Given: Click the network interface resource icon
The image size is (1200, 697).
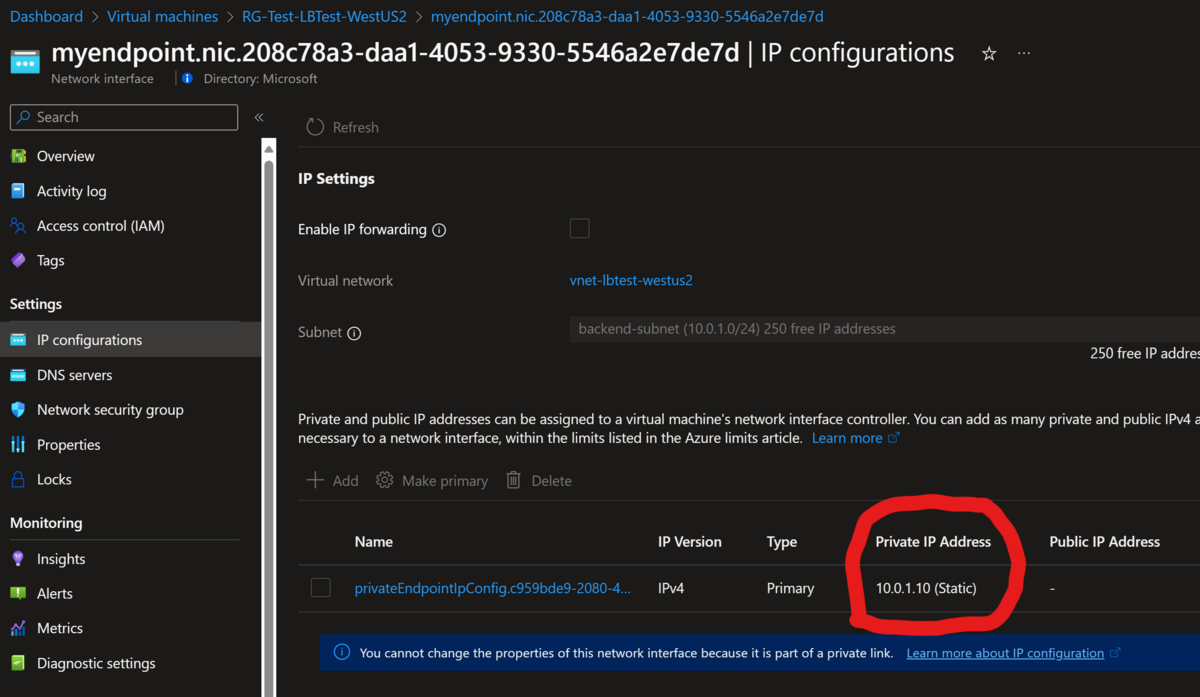Looking at the screenshot, I should click(x=26, y=61).
